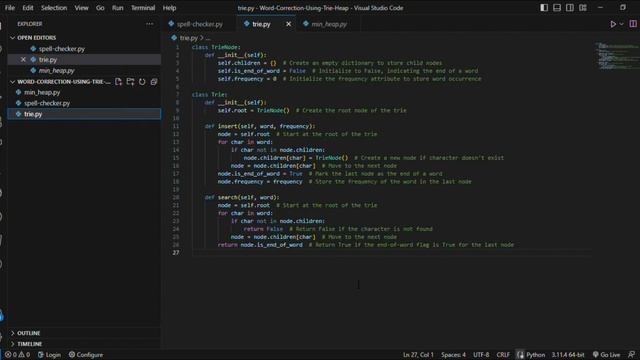Click the 'class Trie:' code line
The height and width of the screenshot is (360, 640).
pyautogui.click(x=210, y=95)
